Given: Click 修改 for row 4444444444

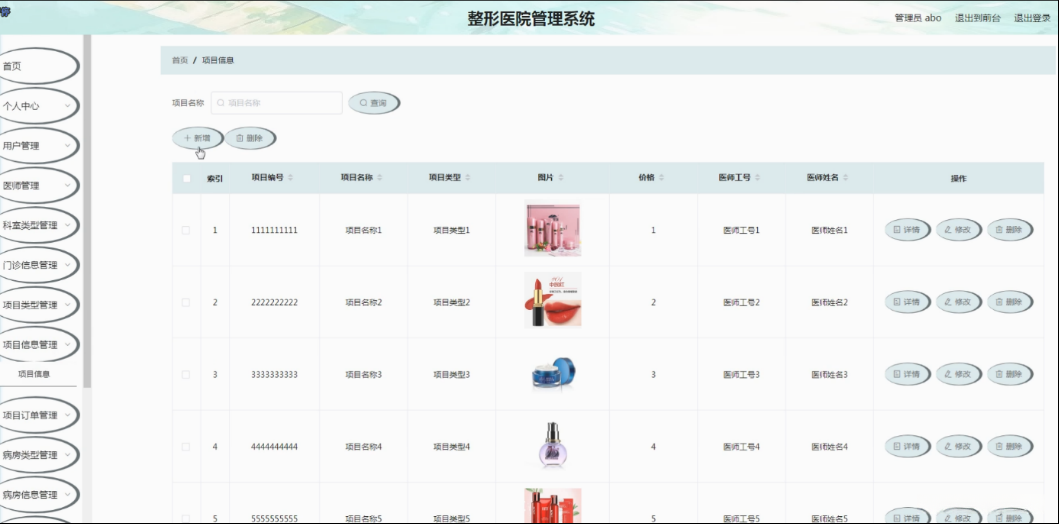Looking at the screenshot, I should click(x=958, y=446).
